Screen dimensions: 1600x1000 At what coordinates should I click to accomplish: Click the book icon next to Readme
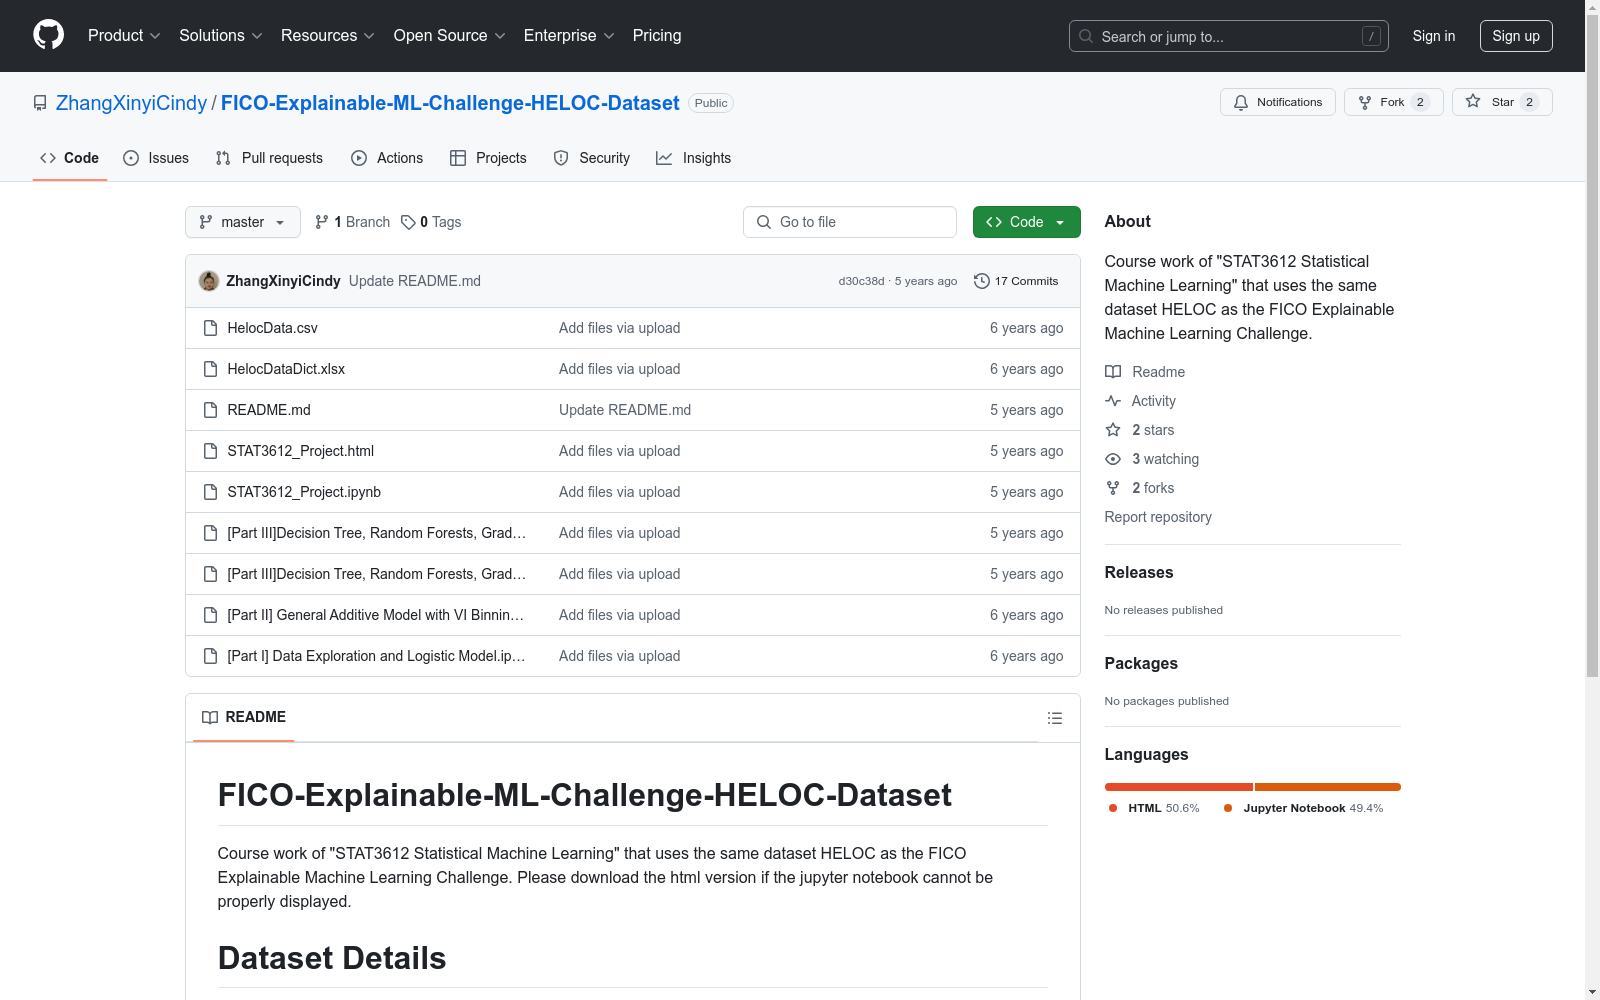[x=1113, y=372]
